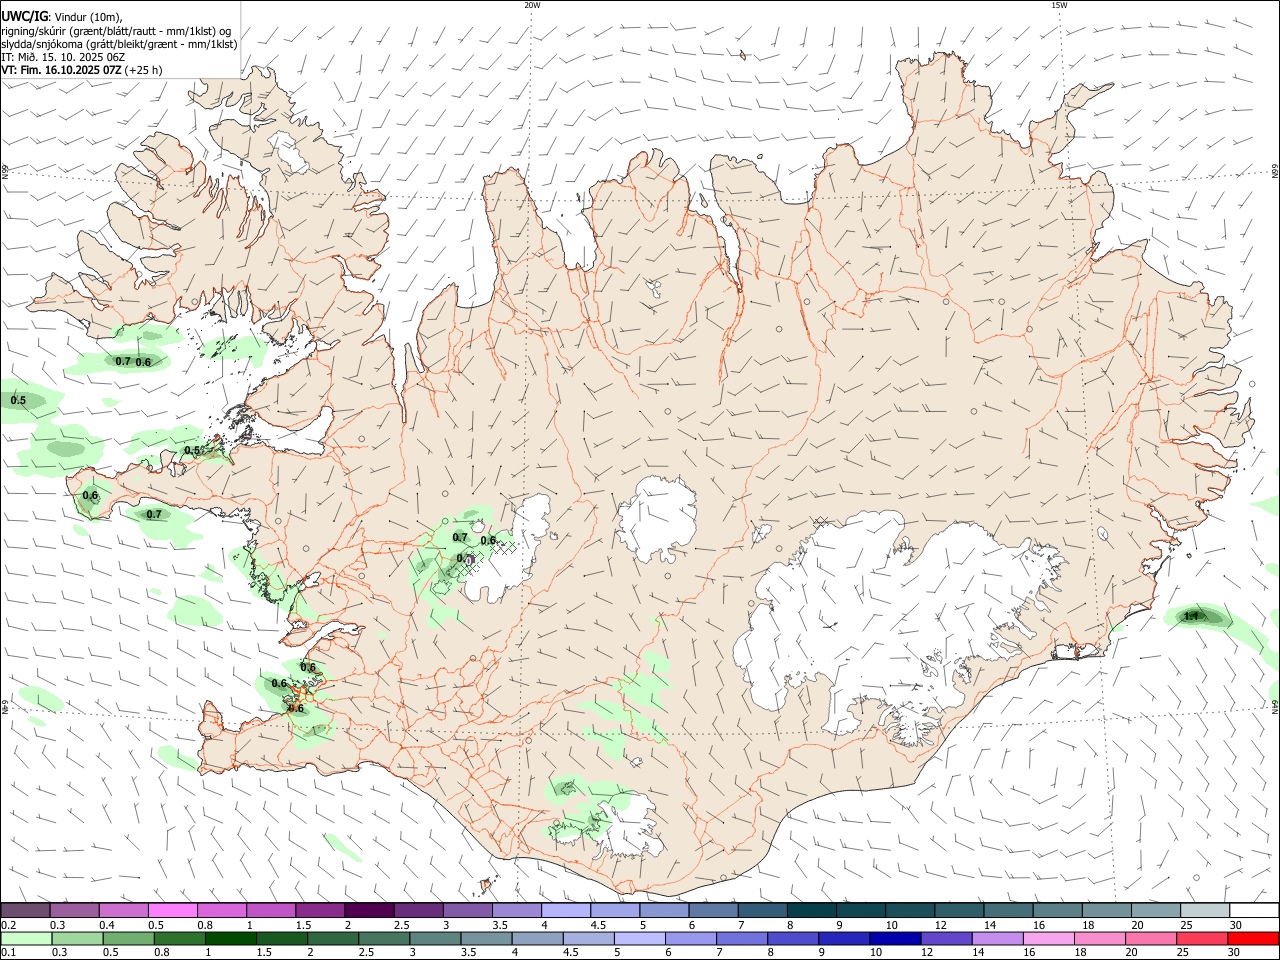Pick the medium green 0.5 rain swatch
The height and width of the screenshot is (960, 1280).
pos(128,938)
